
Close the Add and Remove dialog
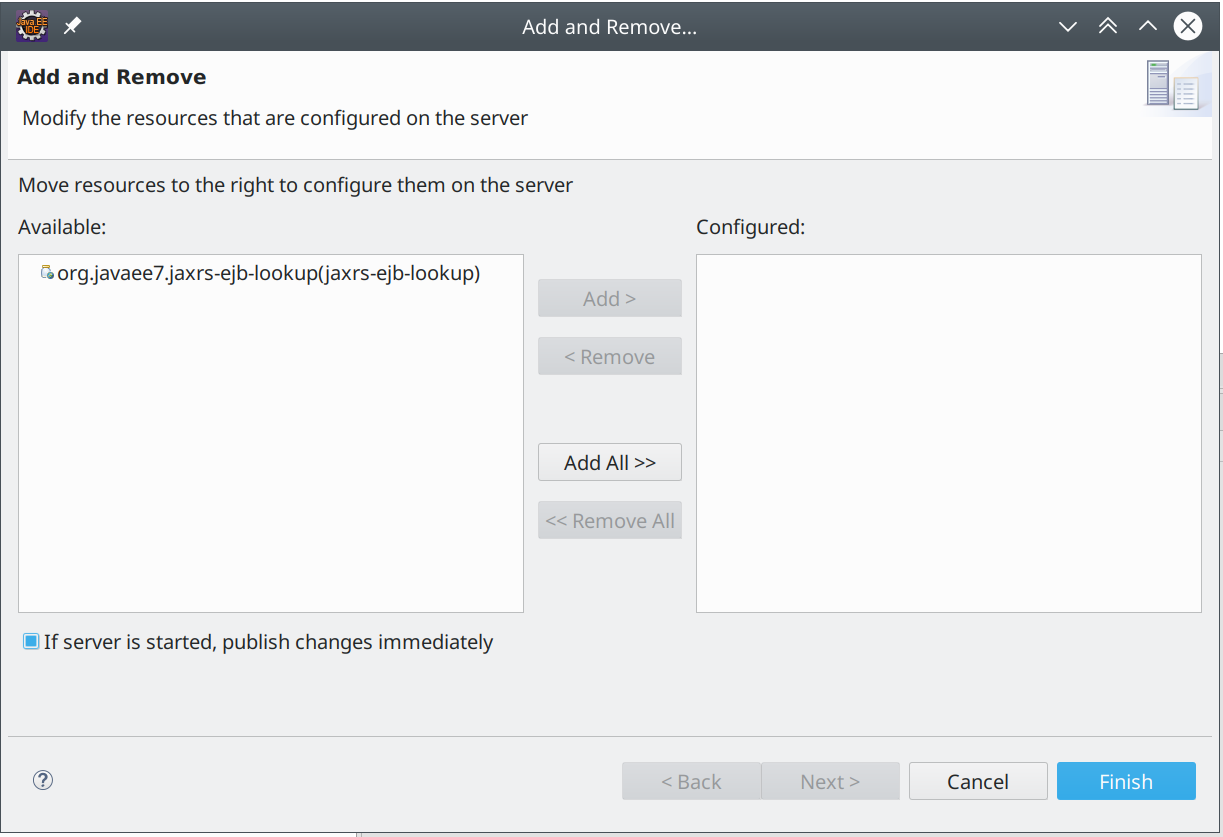[x=1187, y=26]
